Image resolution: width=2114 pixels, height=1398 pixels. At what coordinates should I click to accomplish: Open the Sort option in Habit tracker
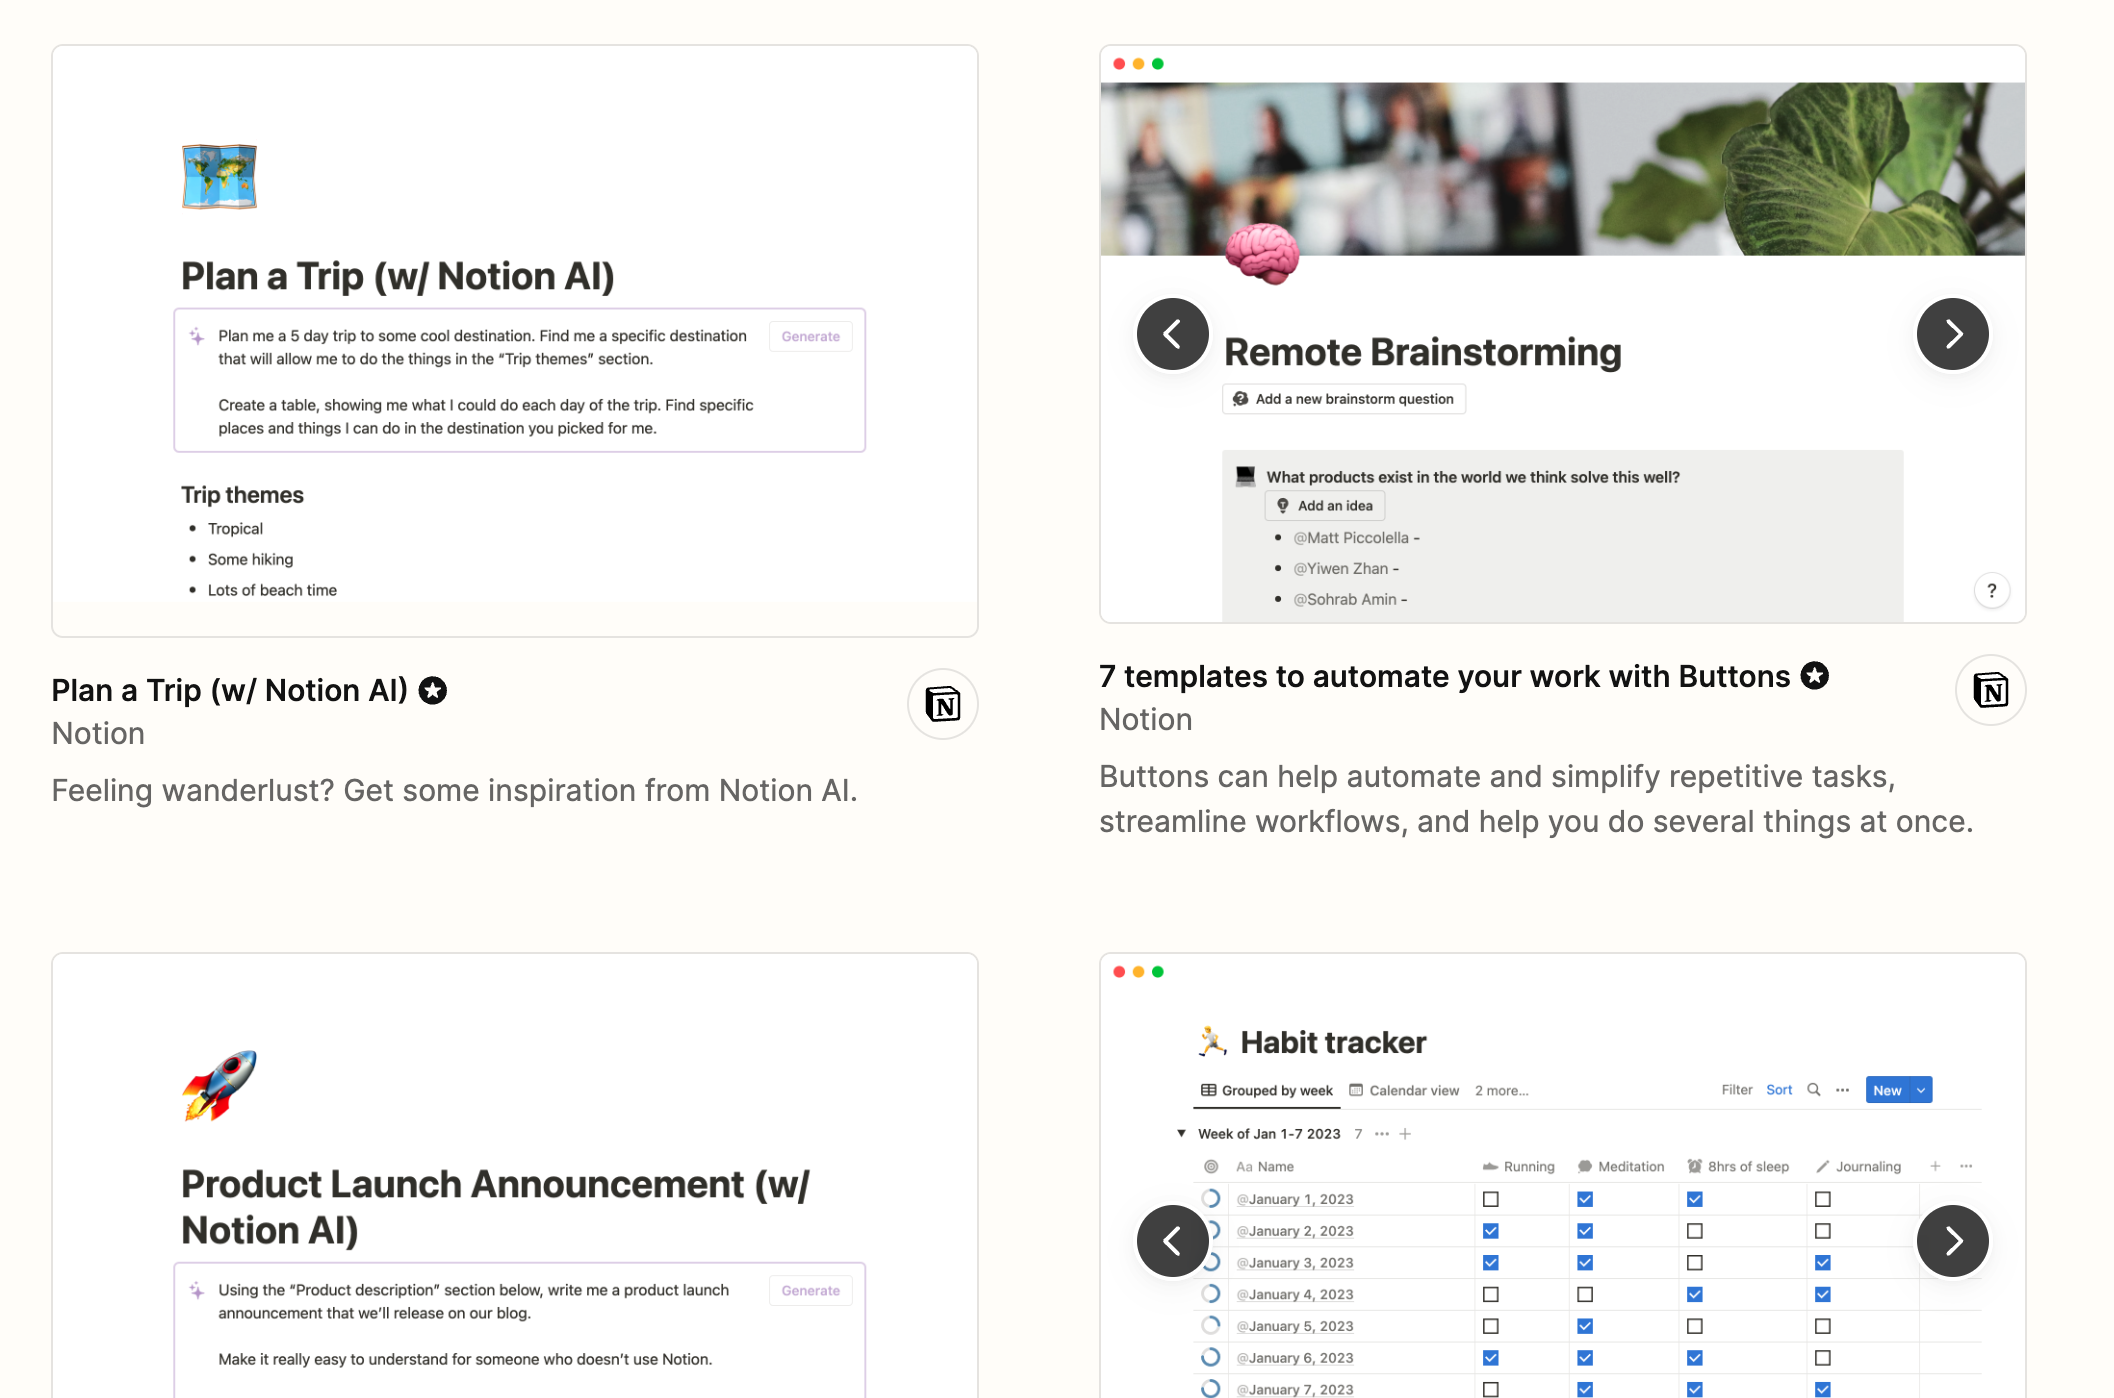tap(1779, 1090)
